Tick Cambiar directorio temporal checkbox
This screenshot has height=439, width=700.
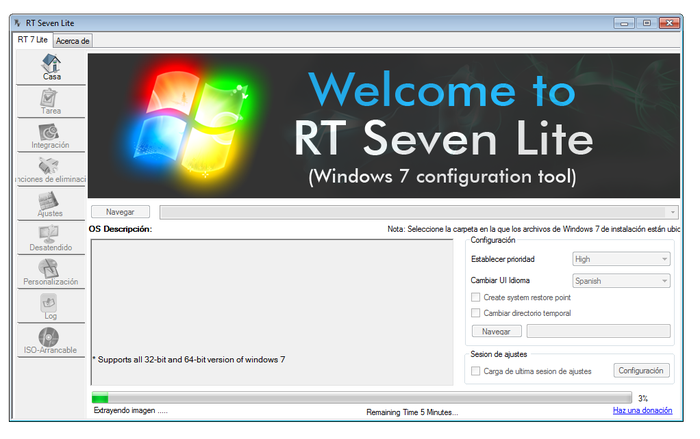(x=475, y=313)
